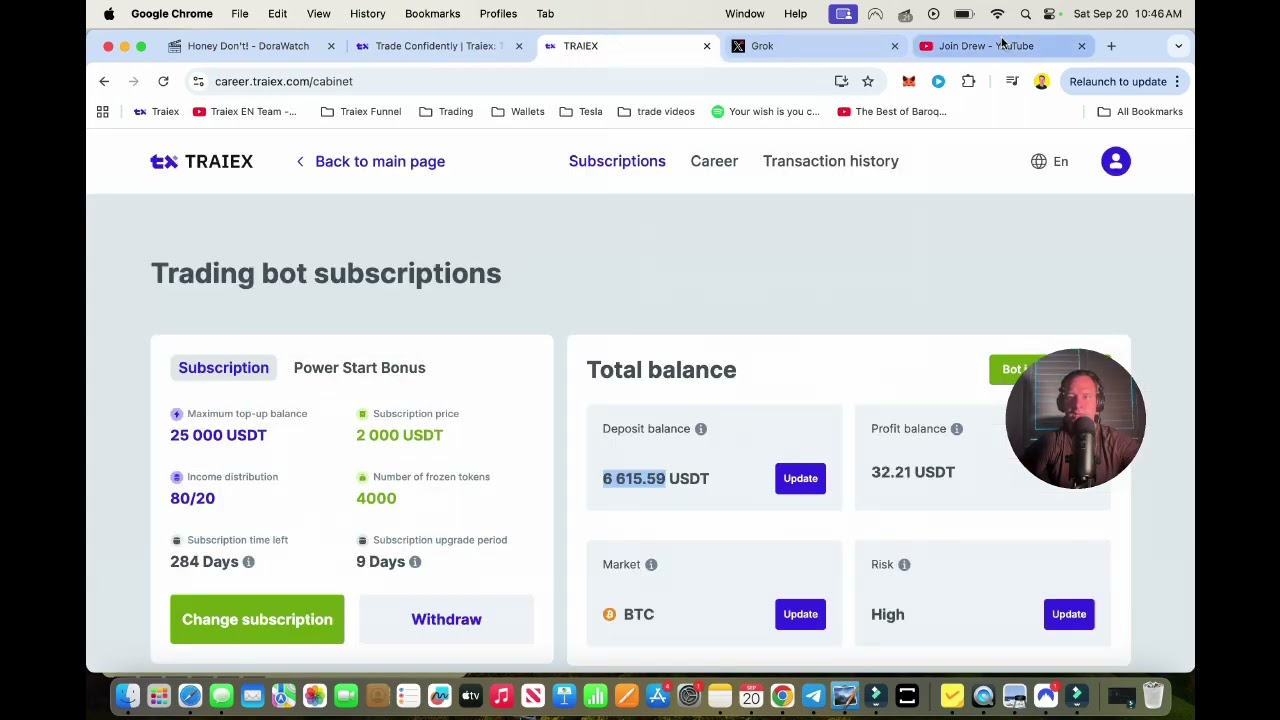Open the user profile avatar icon
This screenshot has height=720, width=1280.
point(1116,161)
